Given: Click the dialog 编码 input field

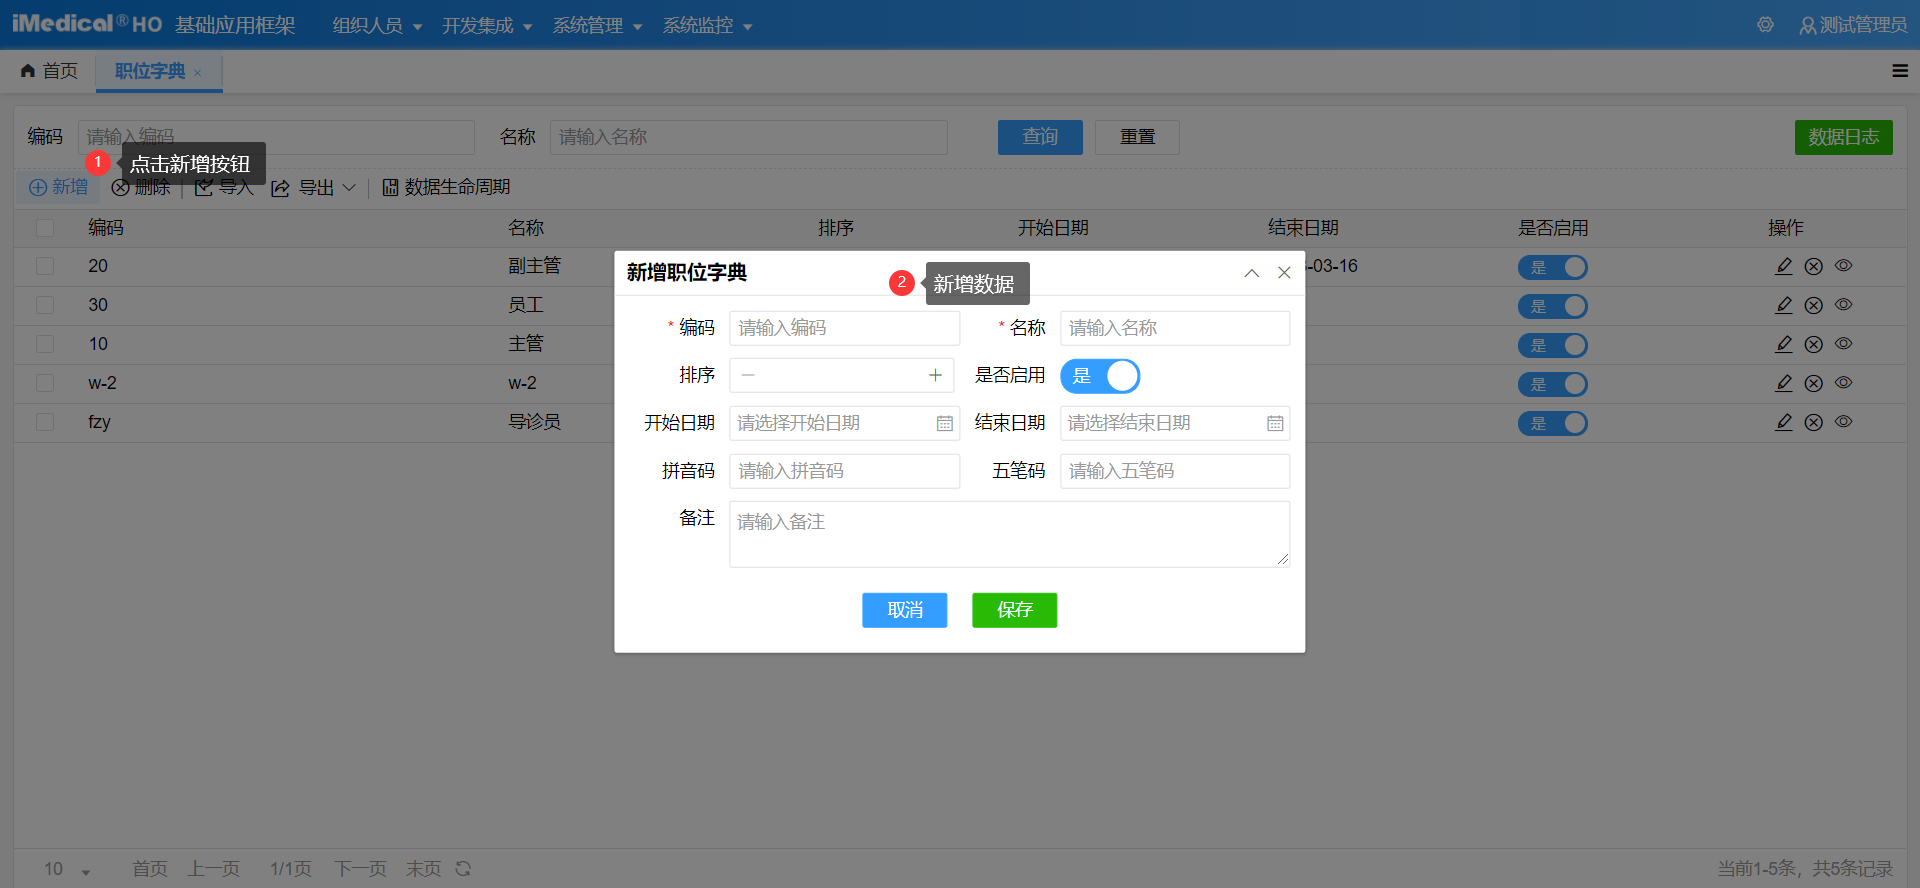Looking at the screenshot, I should point(844,328).
